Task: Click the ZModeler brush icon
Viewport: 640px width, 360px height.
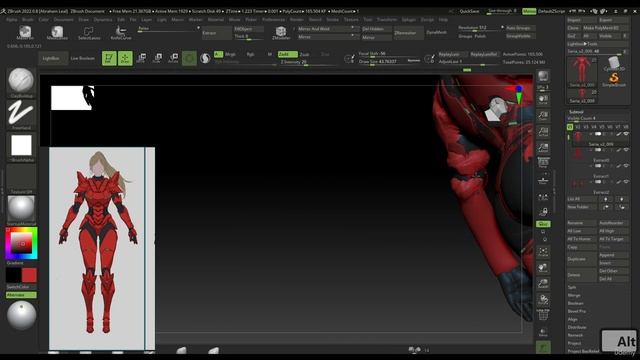Action: 281,32
